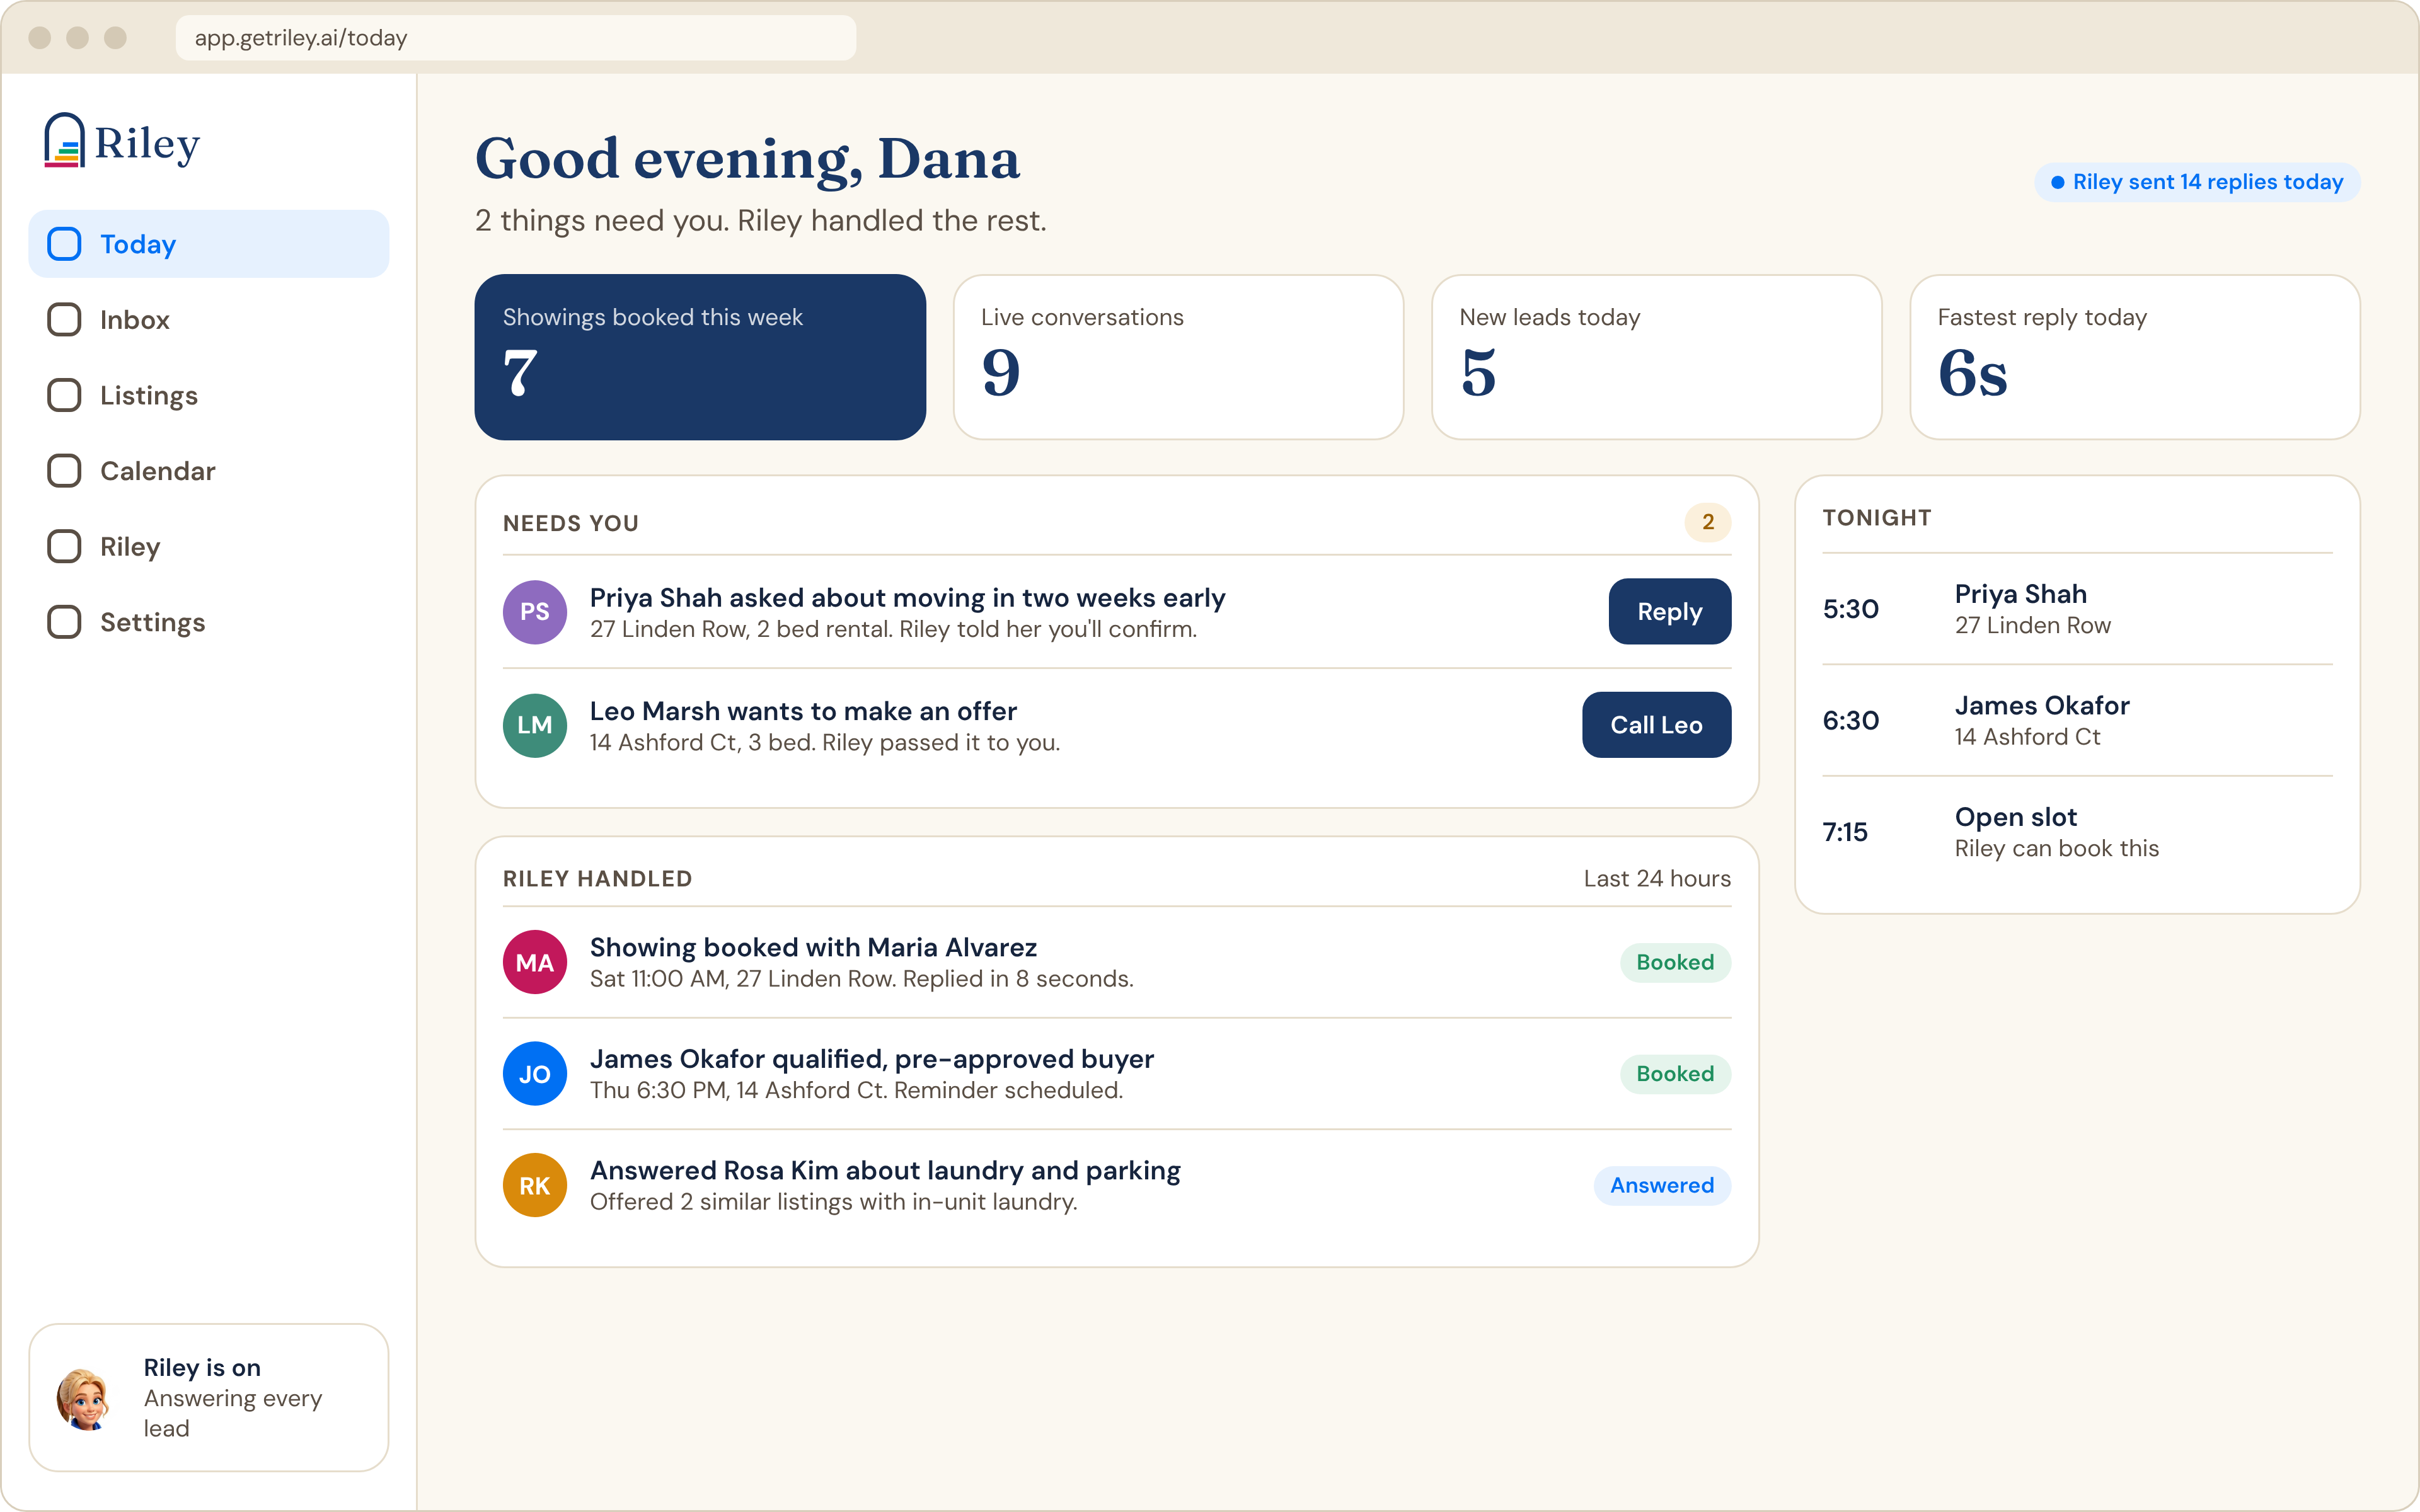Select the 5:30 Priya Shah showing tonight
This screenshot has height=1512, width=2420.
coord(2077,609)
